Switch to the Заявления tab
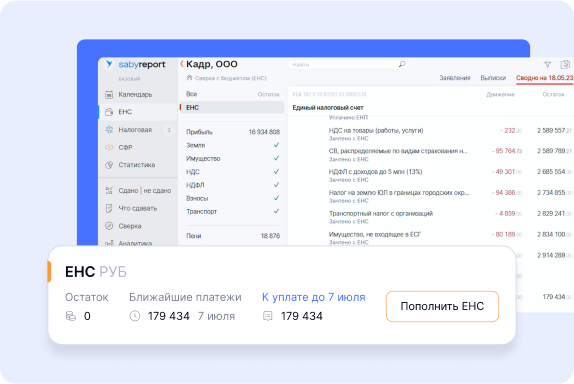The width and height of the screenshot is (574, 384). (x=455, y=78)
